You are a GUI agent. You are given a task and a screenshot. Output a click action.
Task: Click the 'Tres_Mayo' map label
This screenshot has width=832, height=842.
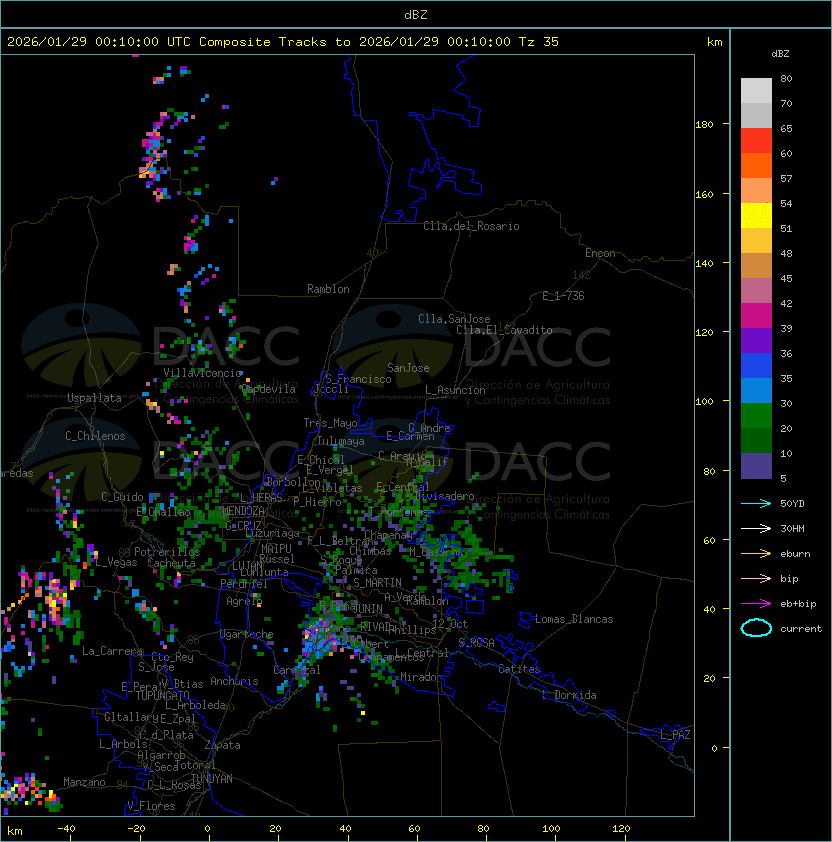330,423
